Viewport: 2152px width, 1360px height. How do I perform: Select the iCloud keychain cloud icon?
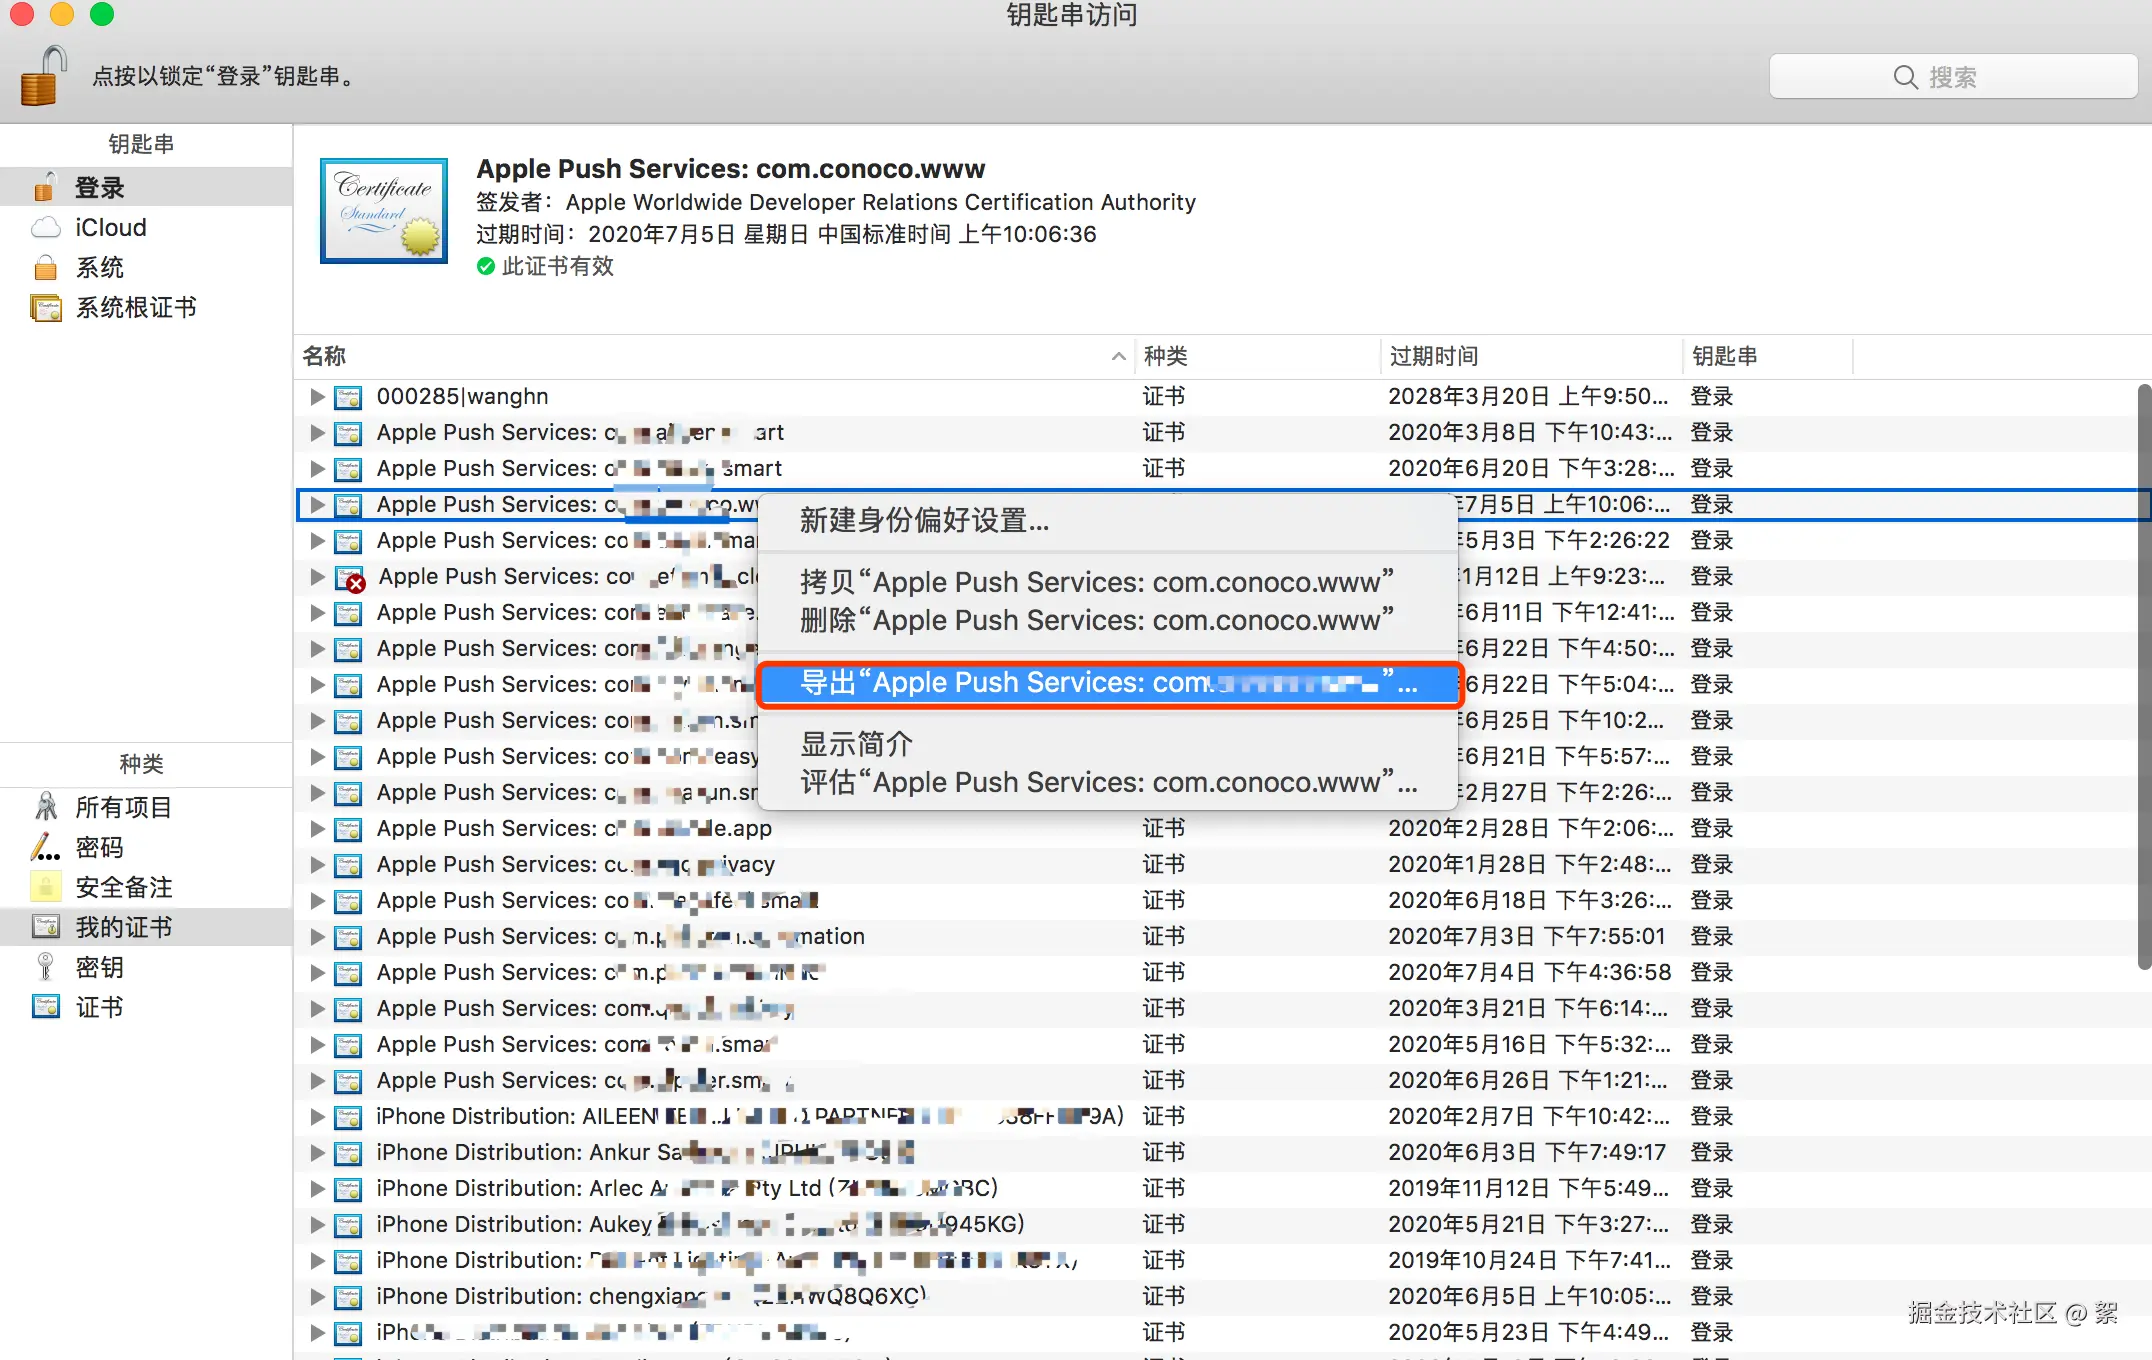coord(45,228)
